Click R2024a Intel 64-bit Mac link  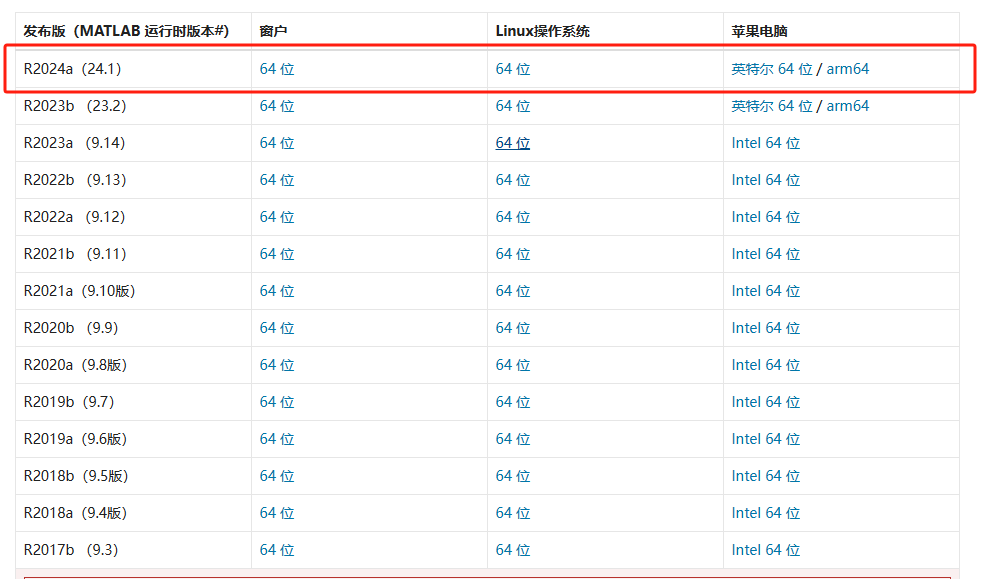click(772, 69)
